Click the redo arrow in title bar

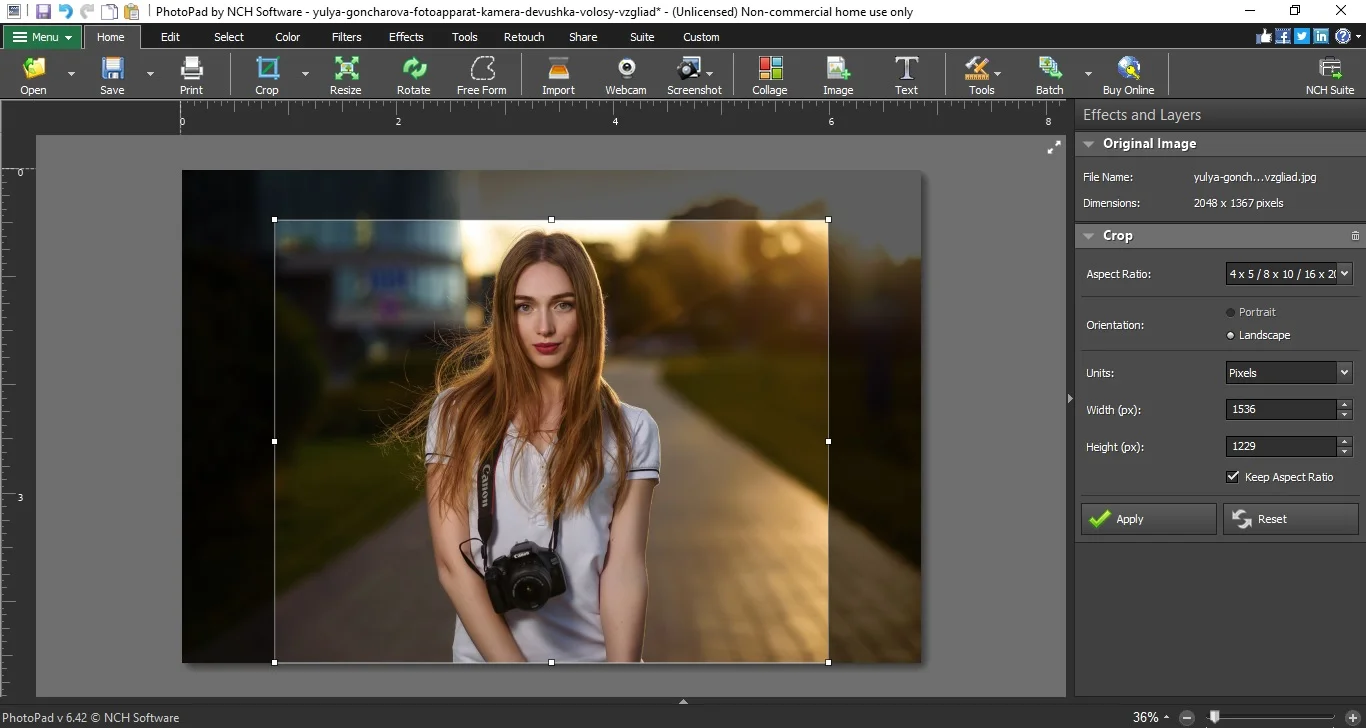[87, 12]
